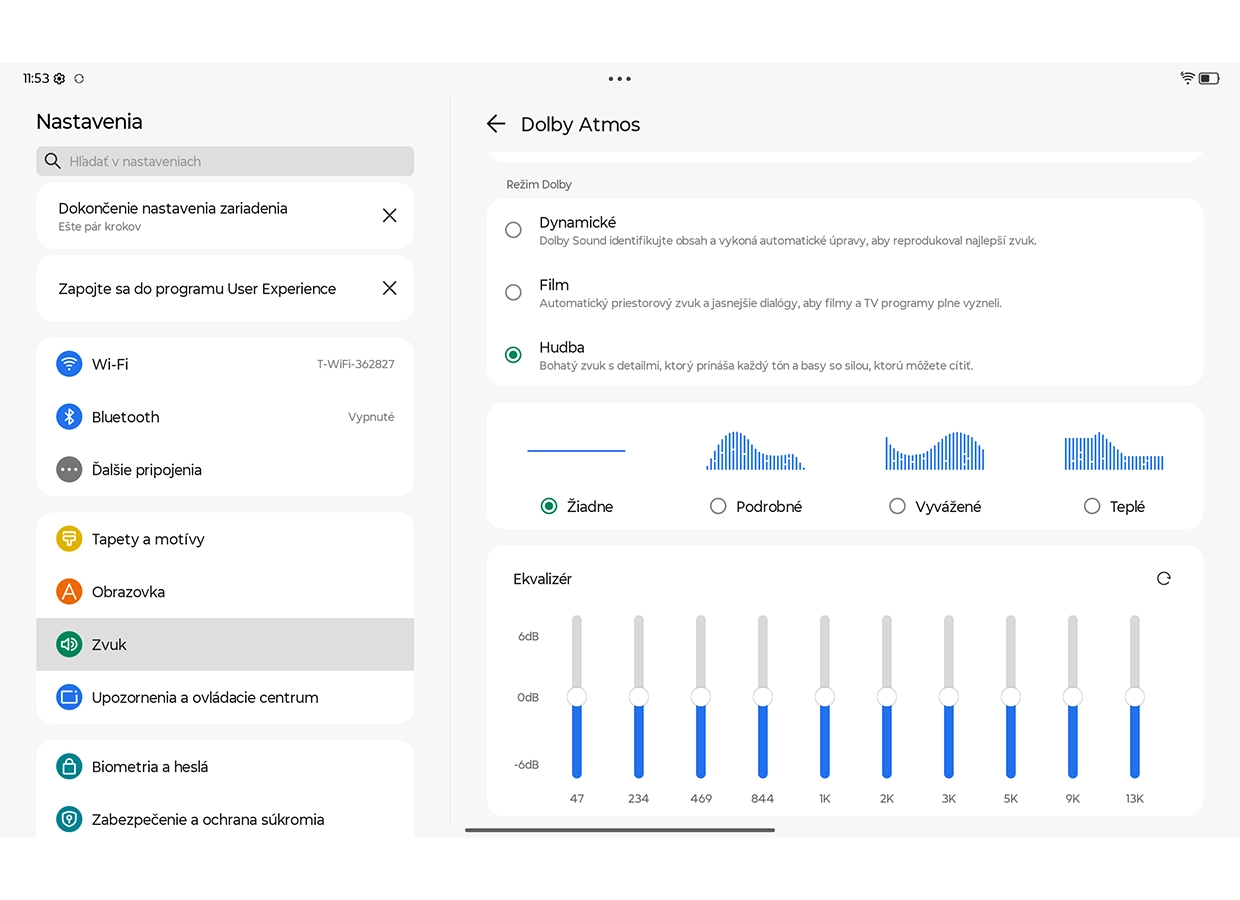1240x900 pixels.
Task: Open Tapety a motívy settings
Action: [x=225, y=539]
